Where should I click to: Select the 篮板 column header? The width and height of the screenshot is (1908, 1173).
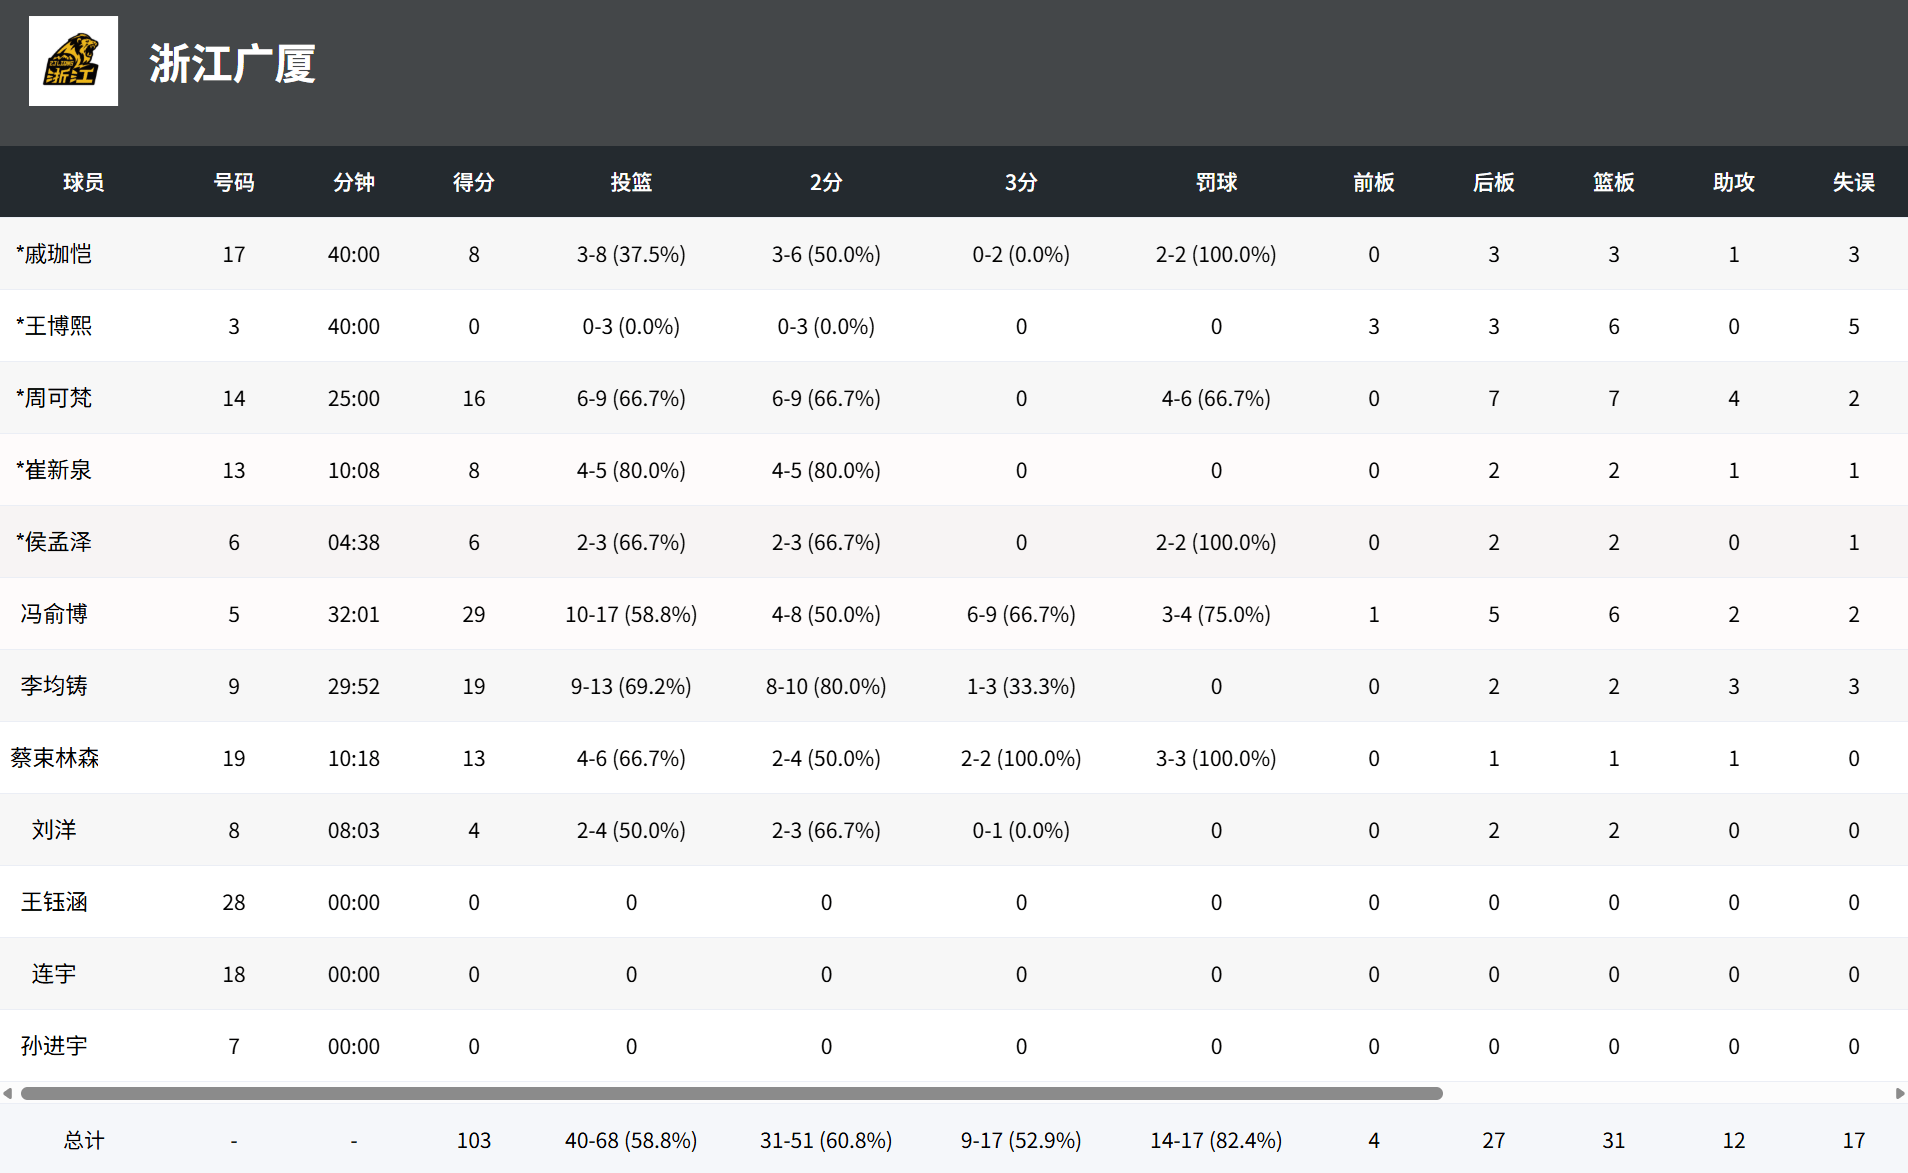click(x=1613, y=182)
